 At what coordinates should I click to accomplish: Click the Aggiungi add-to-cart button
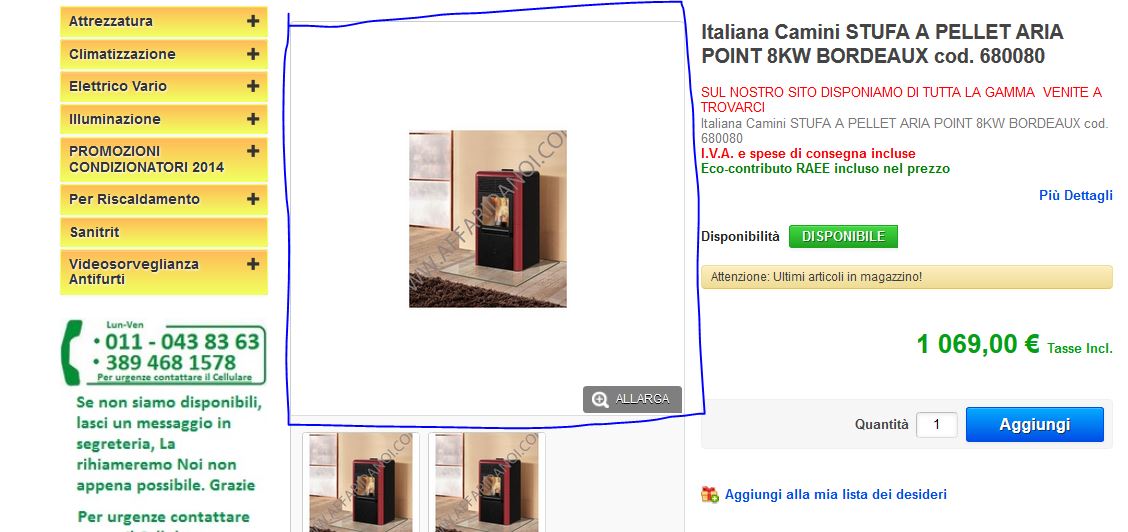click(x=1034, y=424)
